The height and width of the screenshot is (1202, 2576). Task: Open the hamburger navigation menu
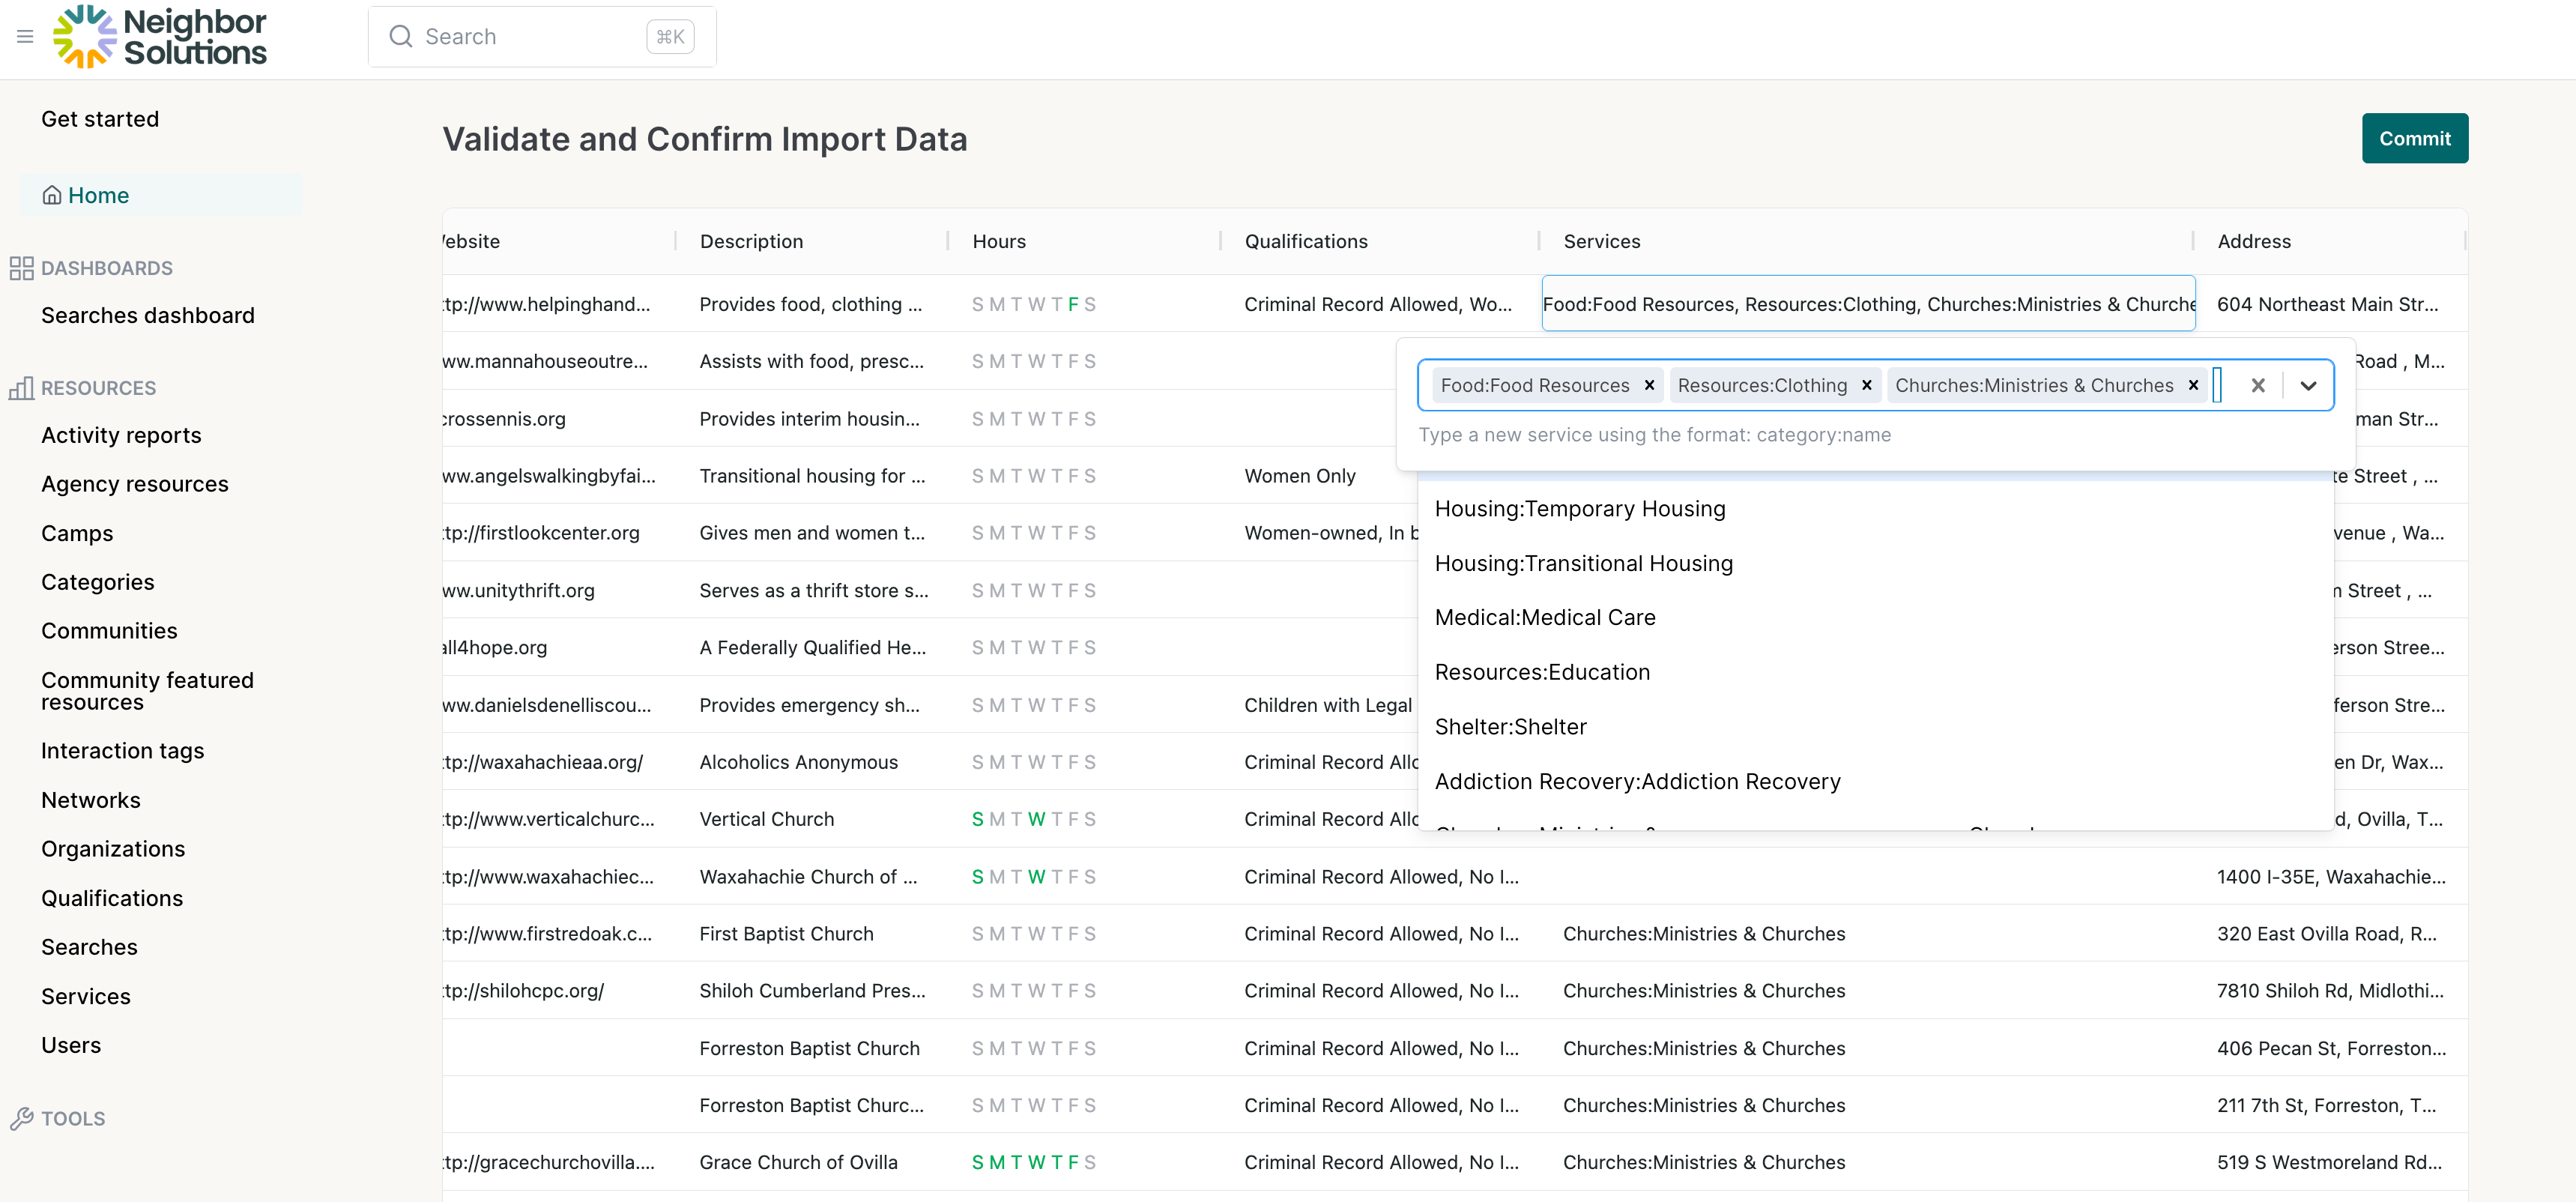click(x=25, y=36)
